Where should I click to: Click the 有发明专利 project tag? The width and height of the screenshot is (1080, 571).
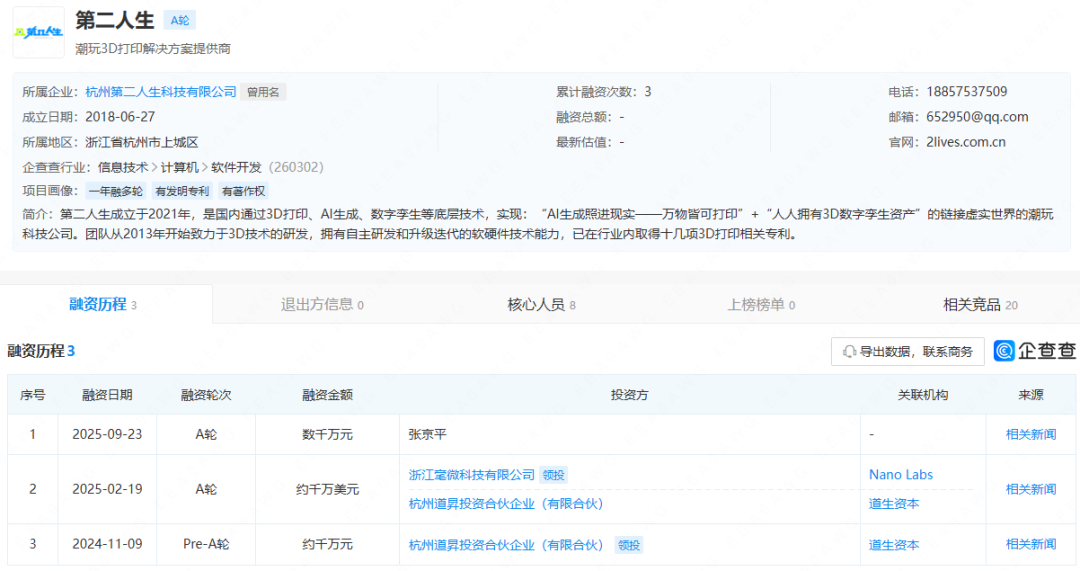(183, 191)
